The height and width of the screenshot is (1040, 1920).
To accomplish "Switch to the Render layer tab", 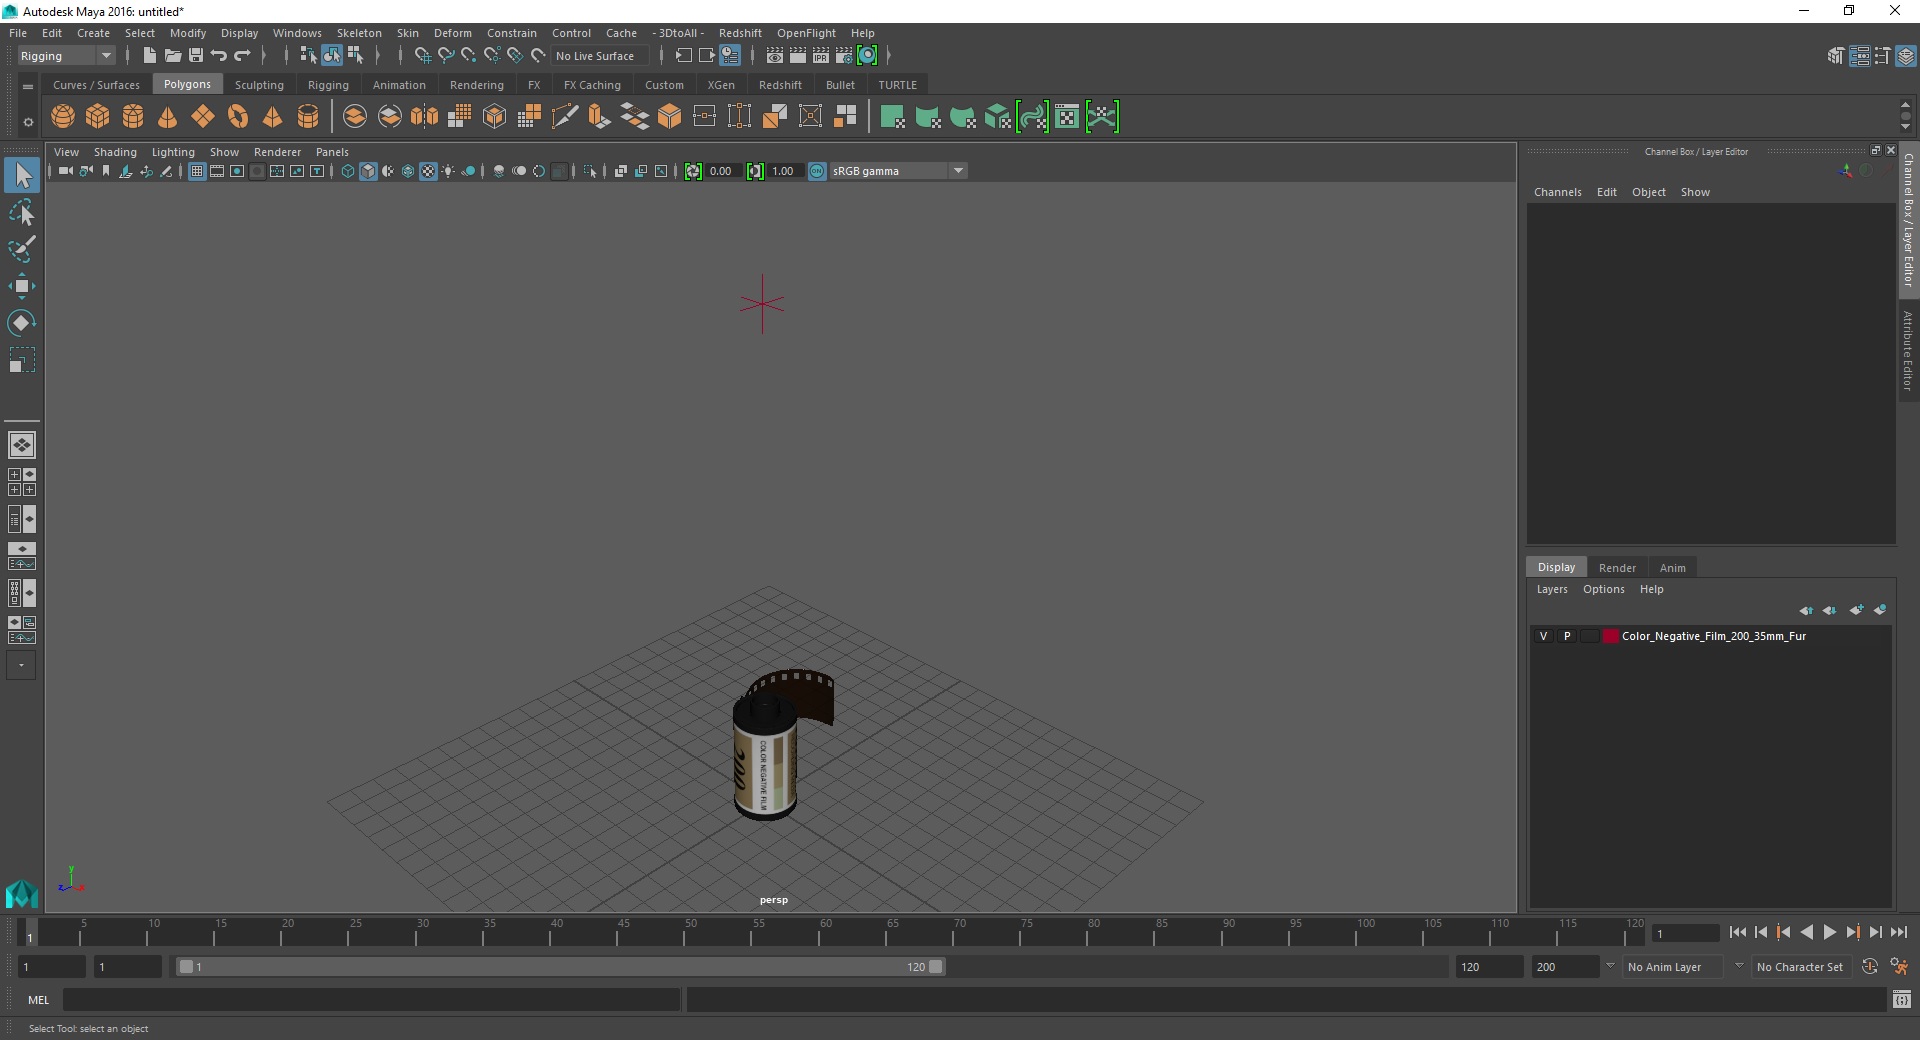I will 1617,567.
